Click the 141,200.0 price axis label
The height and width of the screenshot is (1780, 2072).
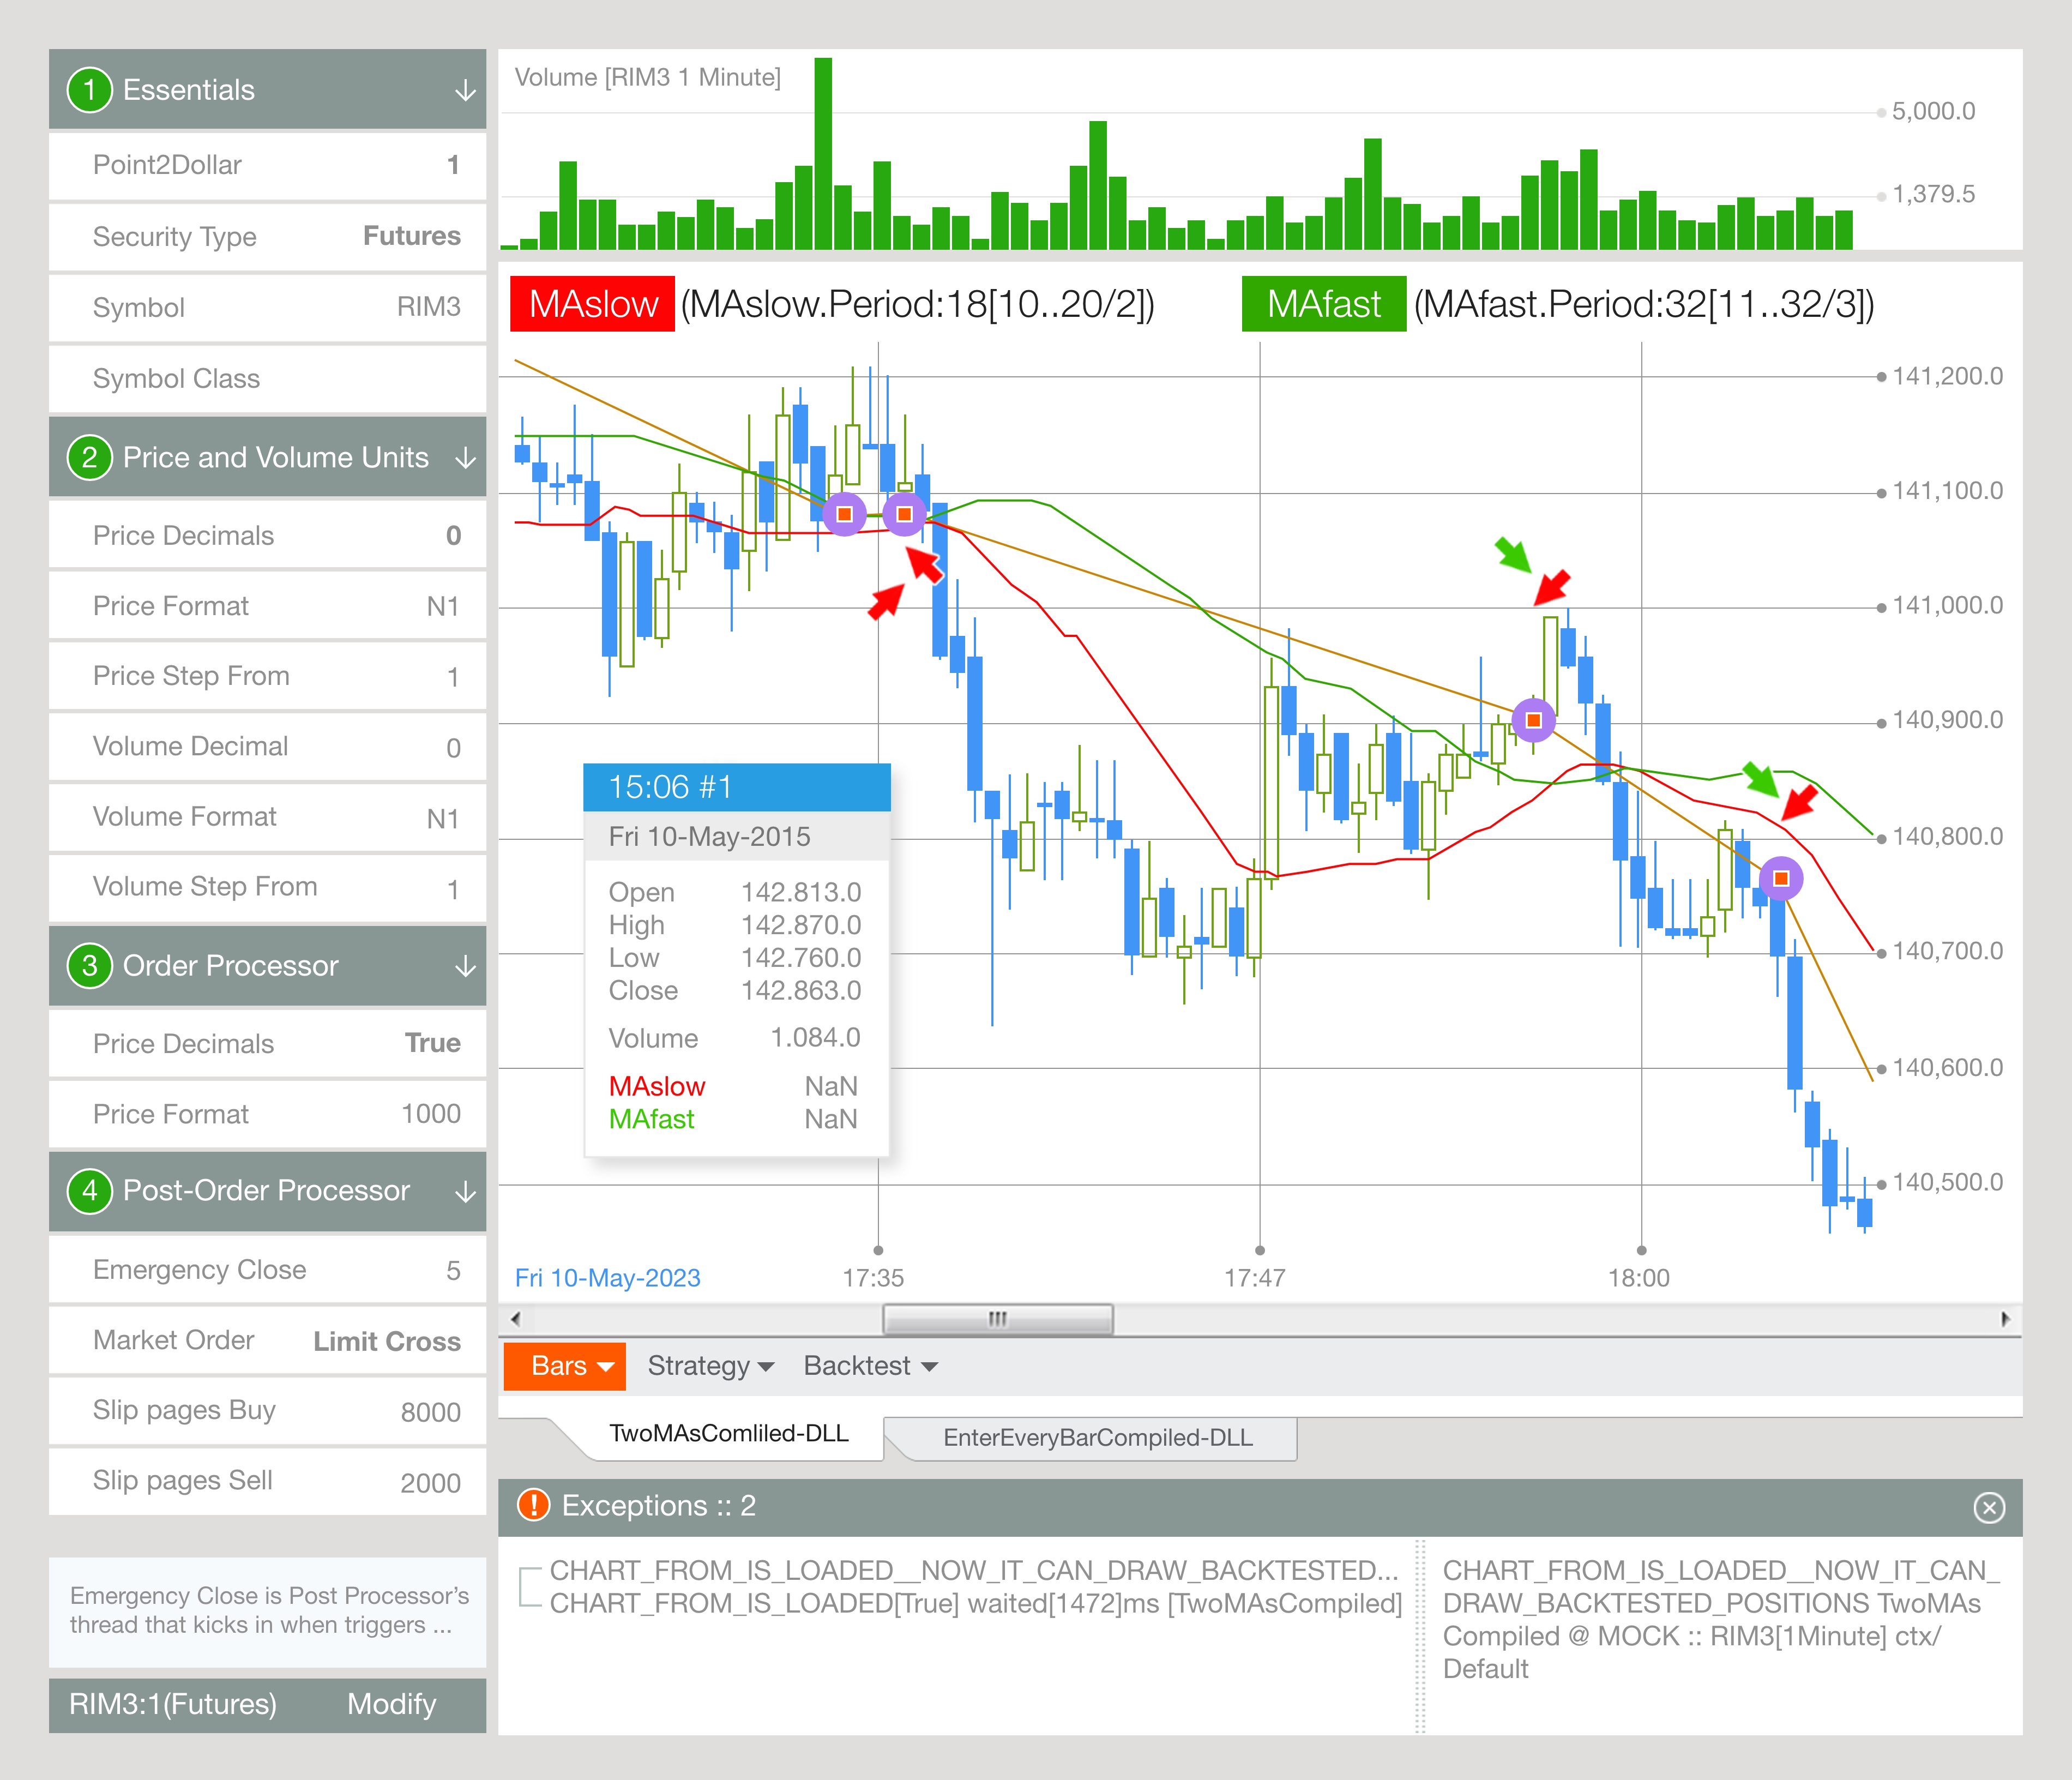coord(1947,377)
